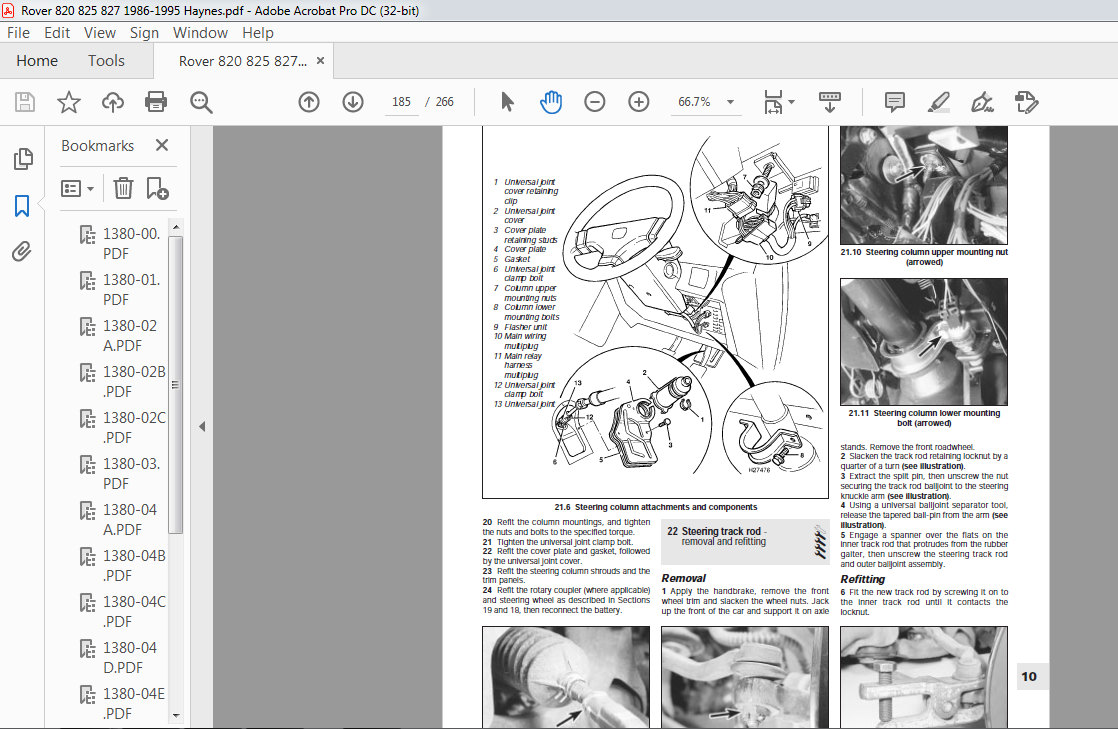Open bookmarks options dropdown menu
Screen dimensions: 1118x729
pyautogui.click(x=77, y=188)
